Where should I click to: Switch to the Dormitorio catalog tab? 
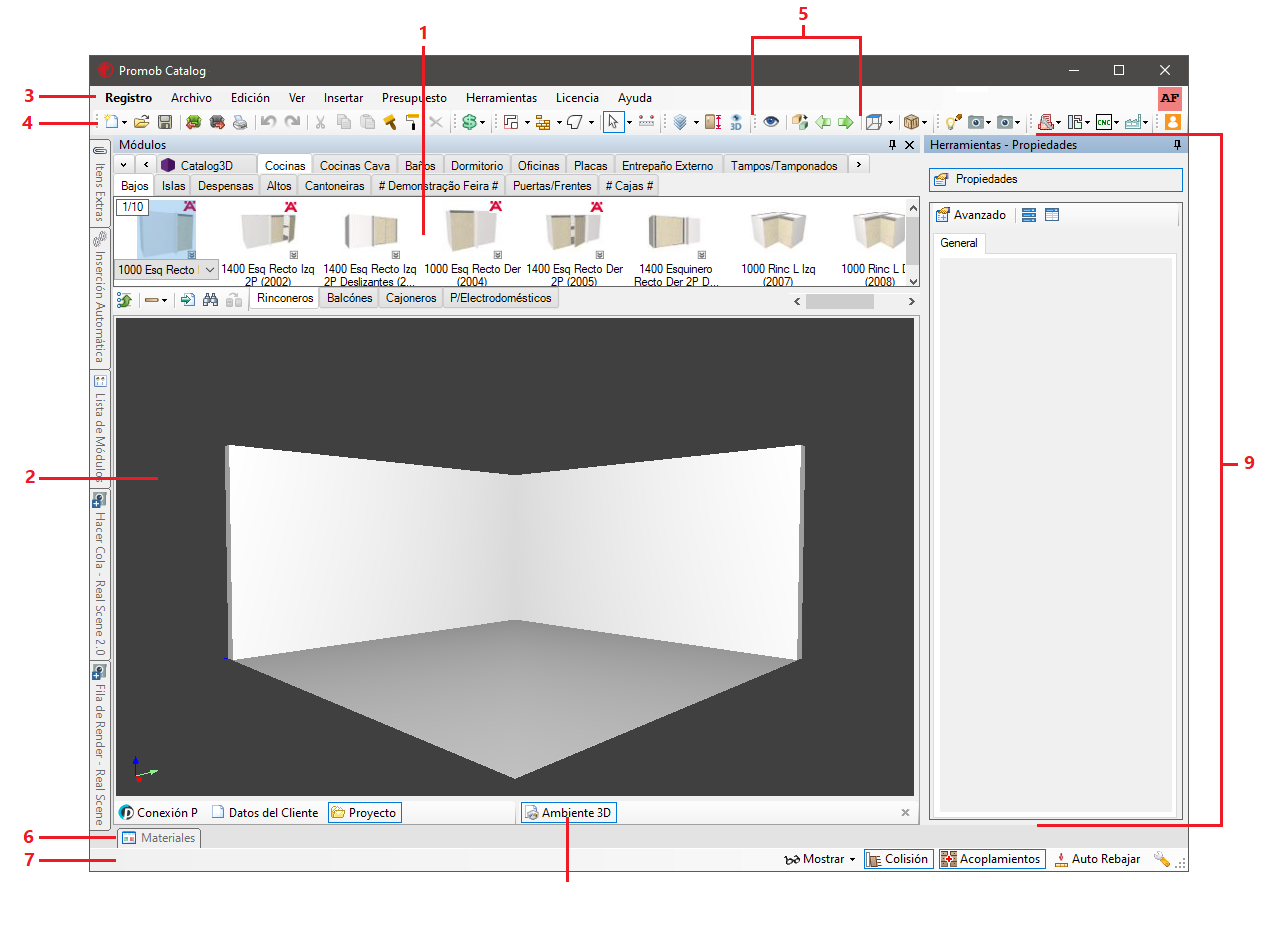coord(477,165)
